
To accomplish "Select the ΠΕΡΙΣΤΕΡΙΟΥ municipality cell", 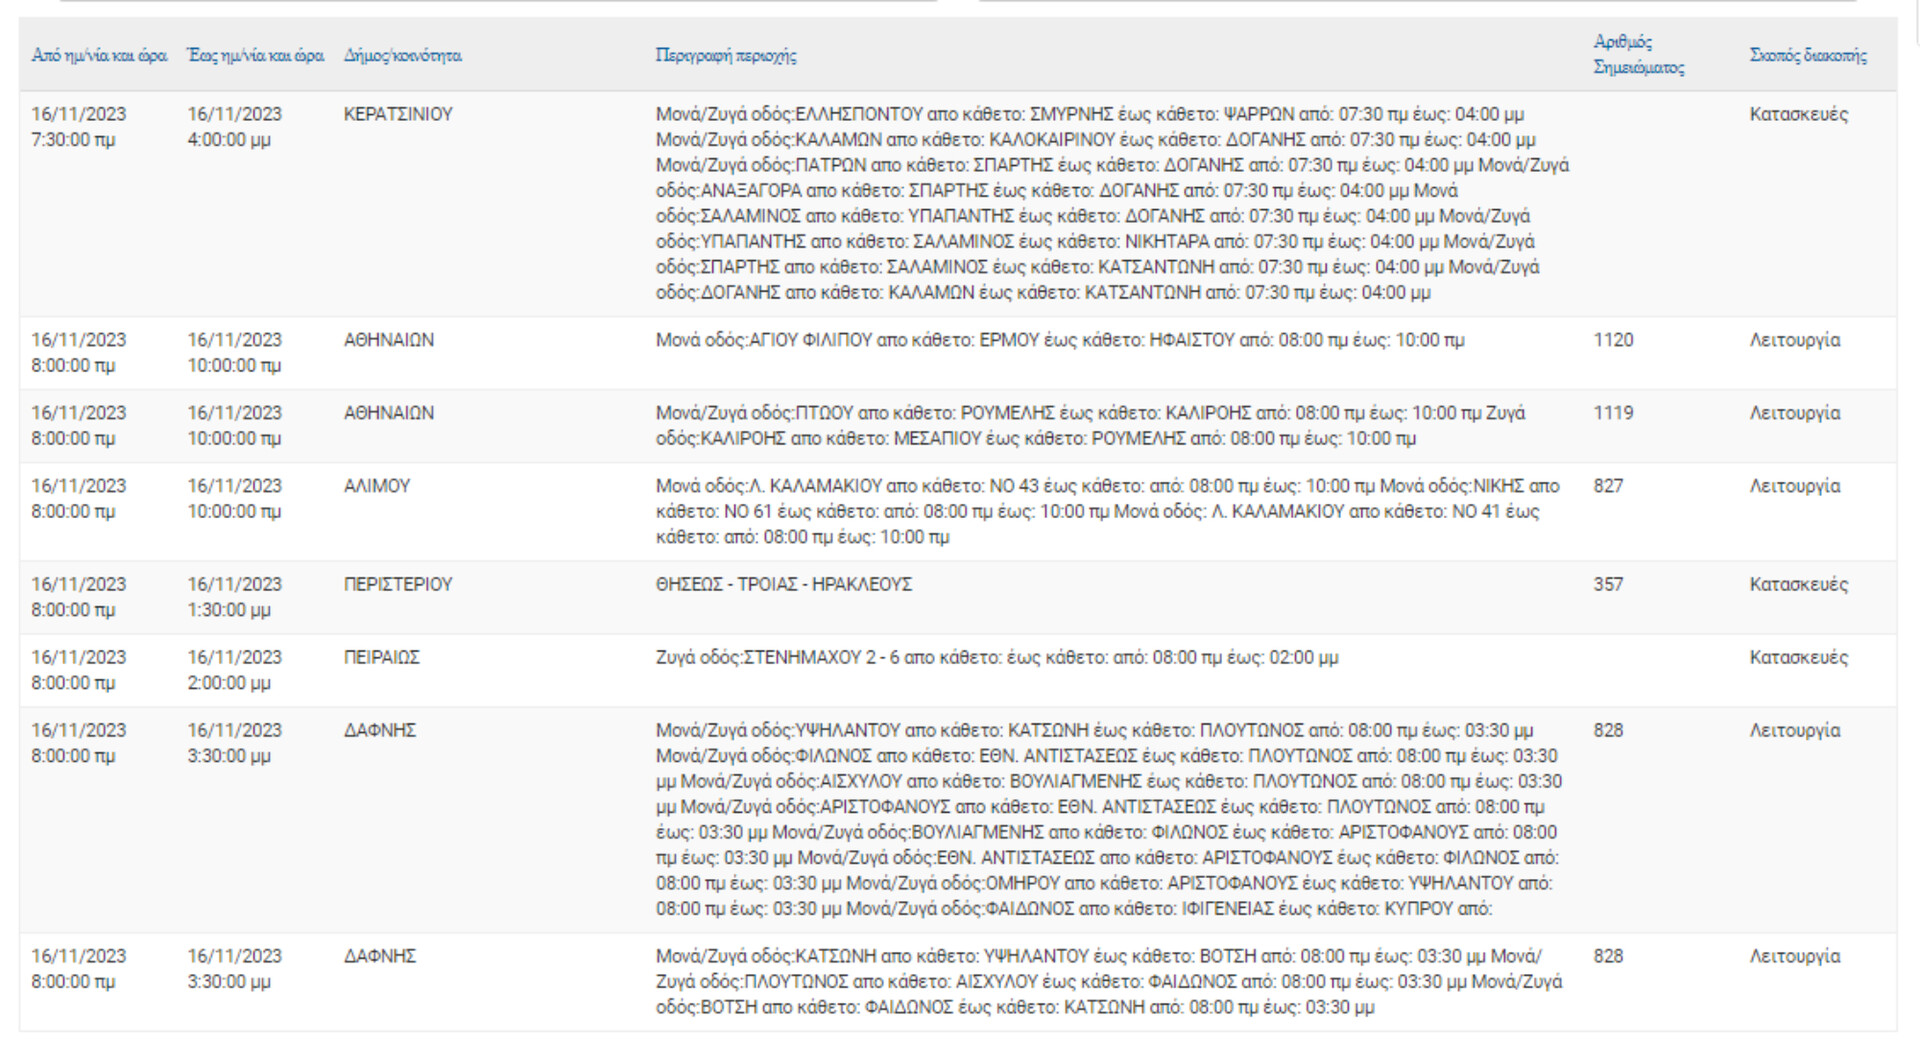I will click(398, 584).
